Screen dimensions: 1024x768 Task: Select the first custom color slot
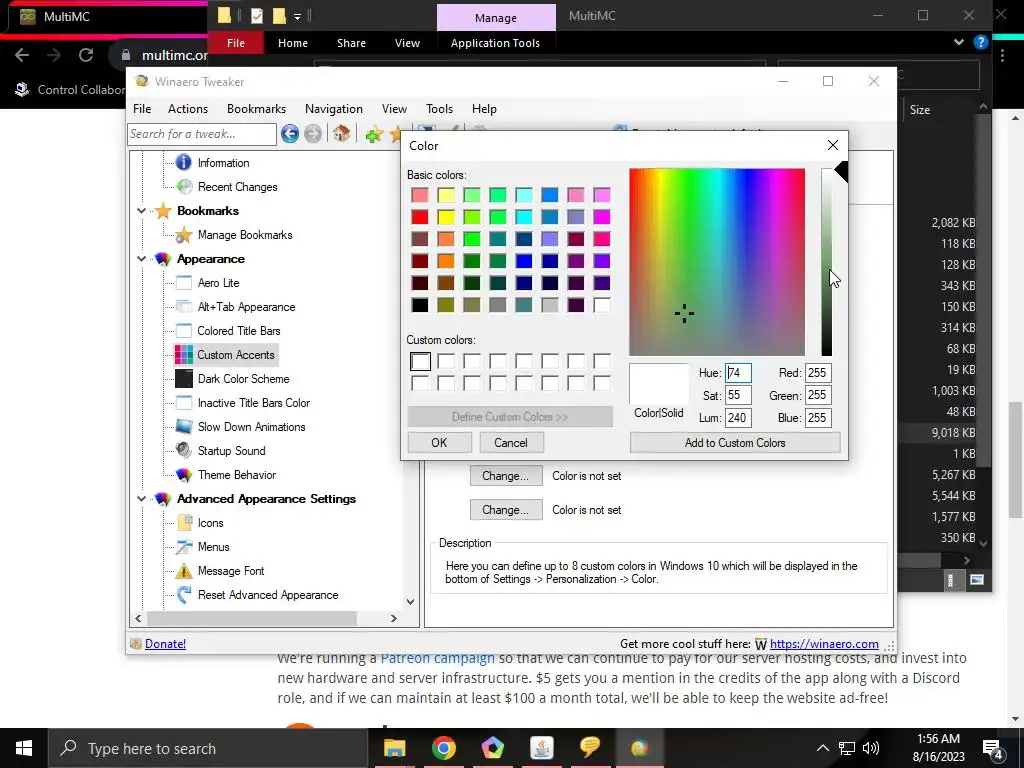(x=420, y=361)
